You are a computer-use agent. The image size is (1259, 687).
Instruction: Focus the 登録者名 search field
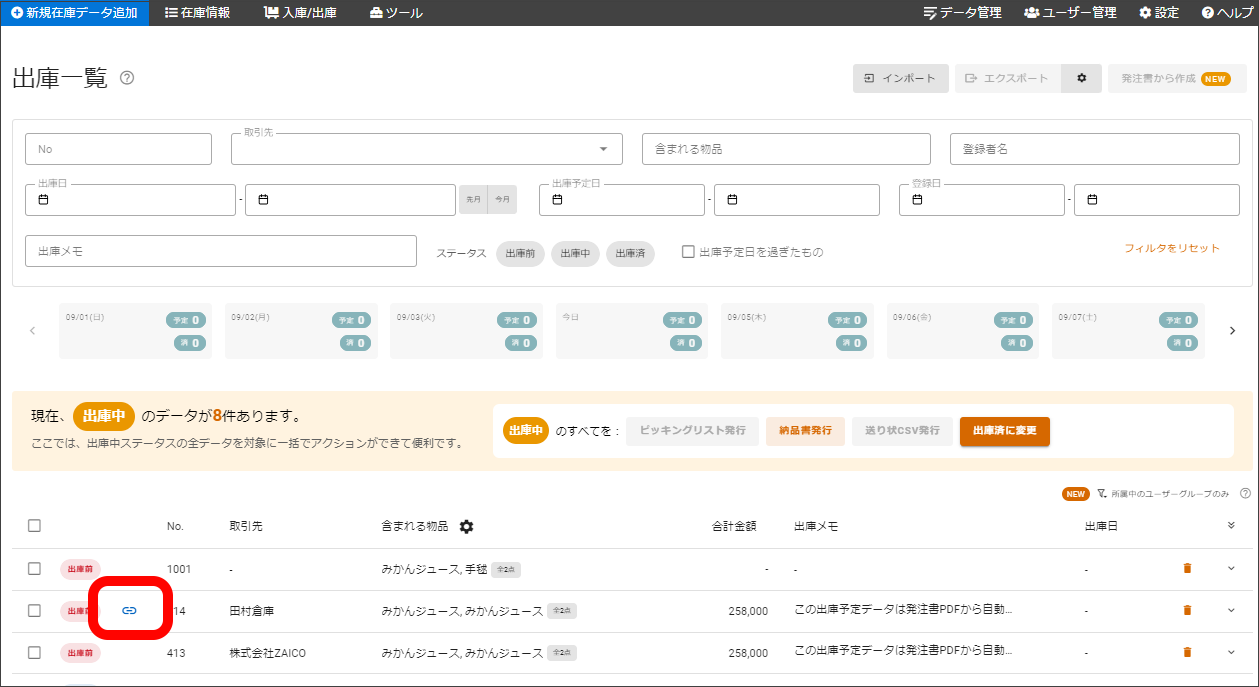1095,149
